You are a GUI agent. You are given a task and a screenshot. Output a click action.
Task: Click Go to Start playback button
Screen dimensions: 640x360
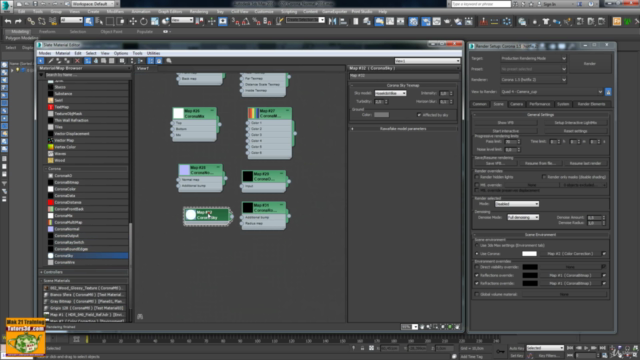click(570, 348)
